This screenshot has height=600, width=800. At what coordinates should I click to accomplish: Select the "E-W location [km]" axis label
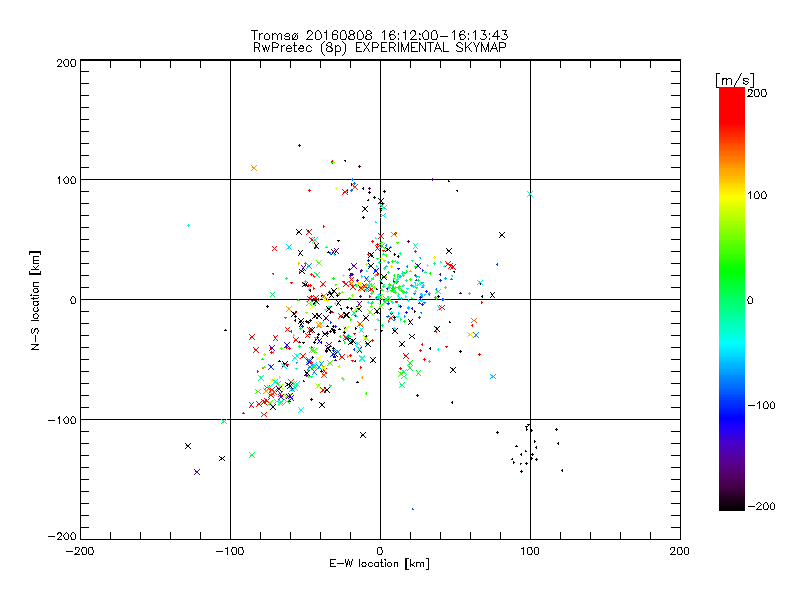pos(379,563)
